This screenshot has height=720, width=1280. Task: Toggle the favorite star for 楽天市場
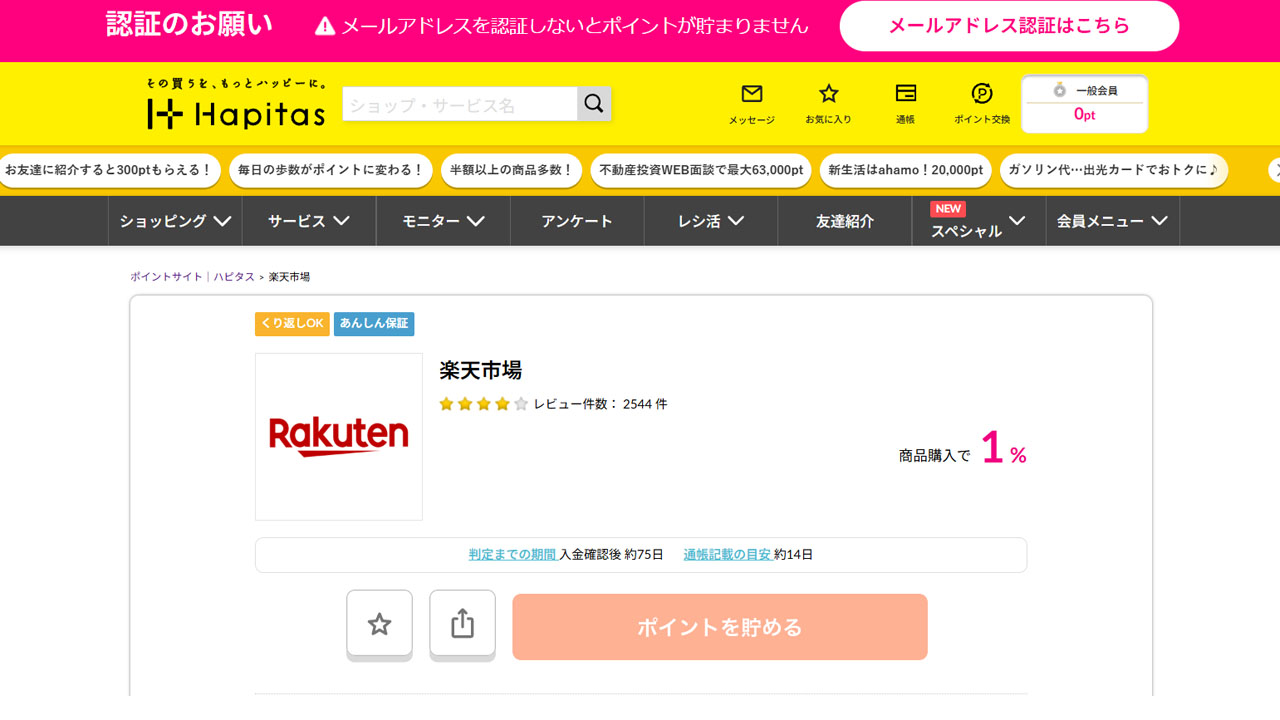[379, 624]
